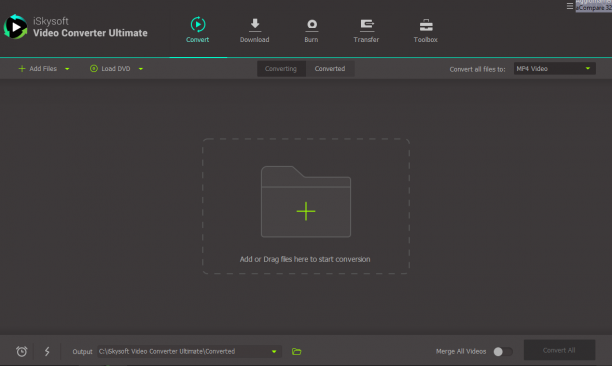
Task: Click the iSkysoft logo icon
Action: point(16,27)
